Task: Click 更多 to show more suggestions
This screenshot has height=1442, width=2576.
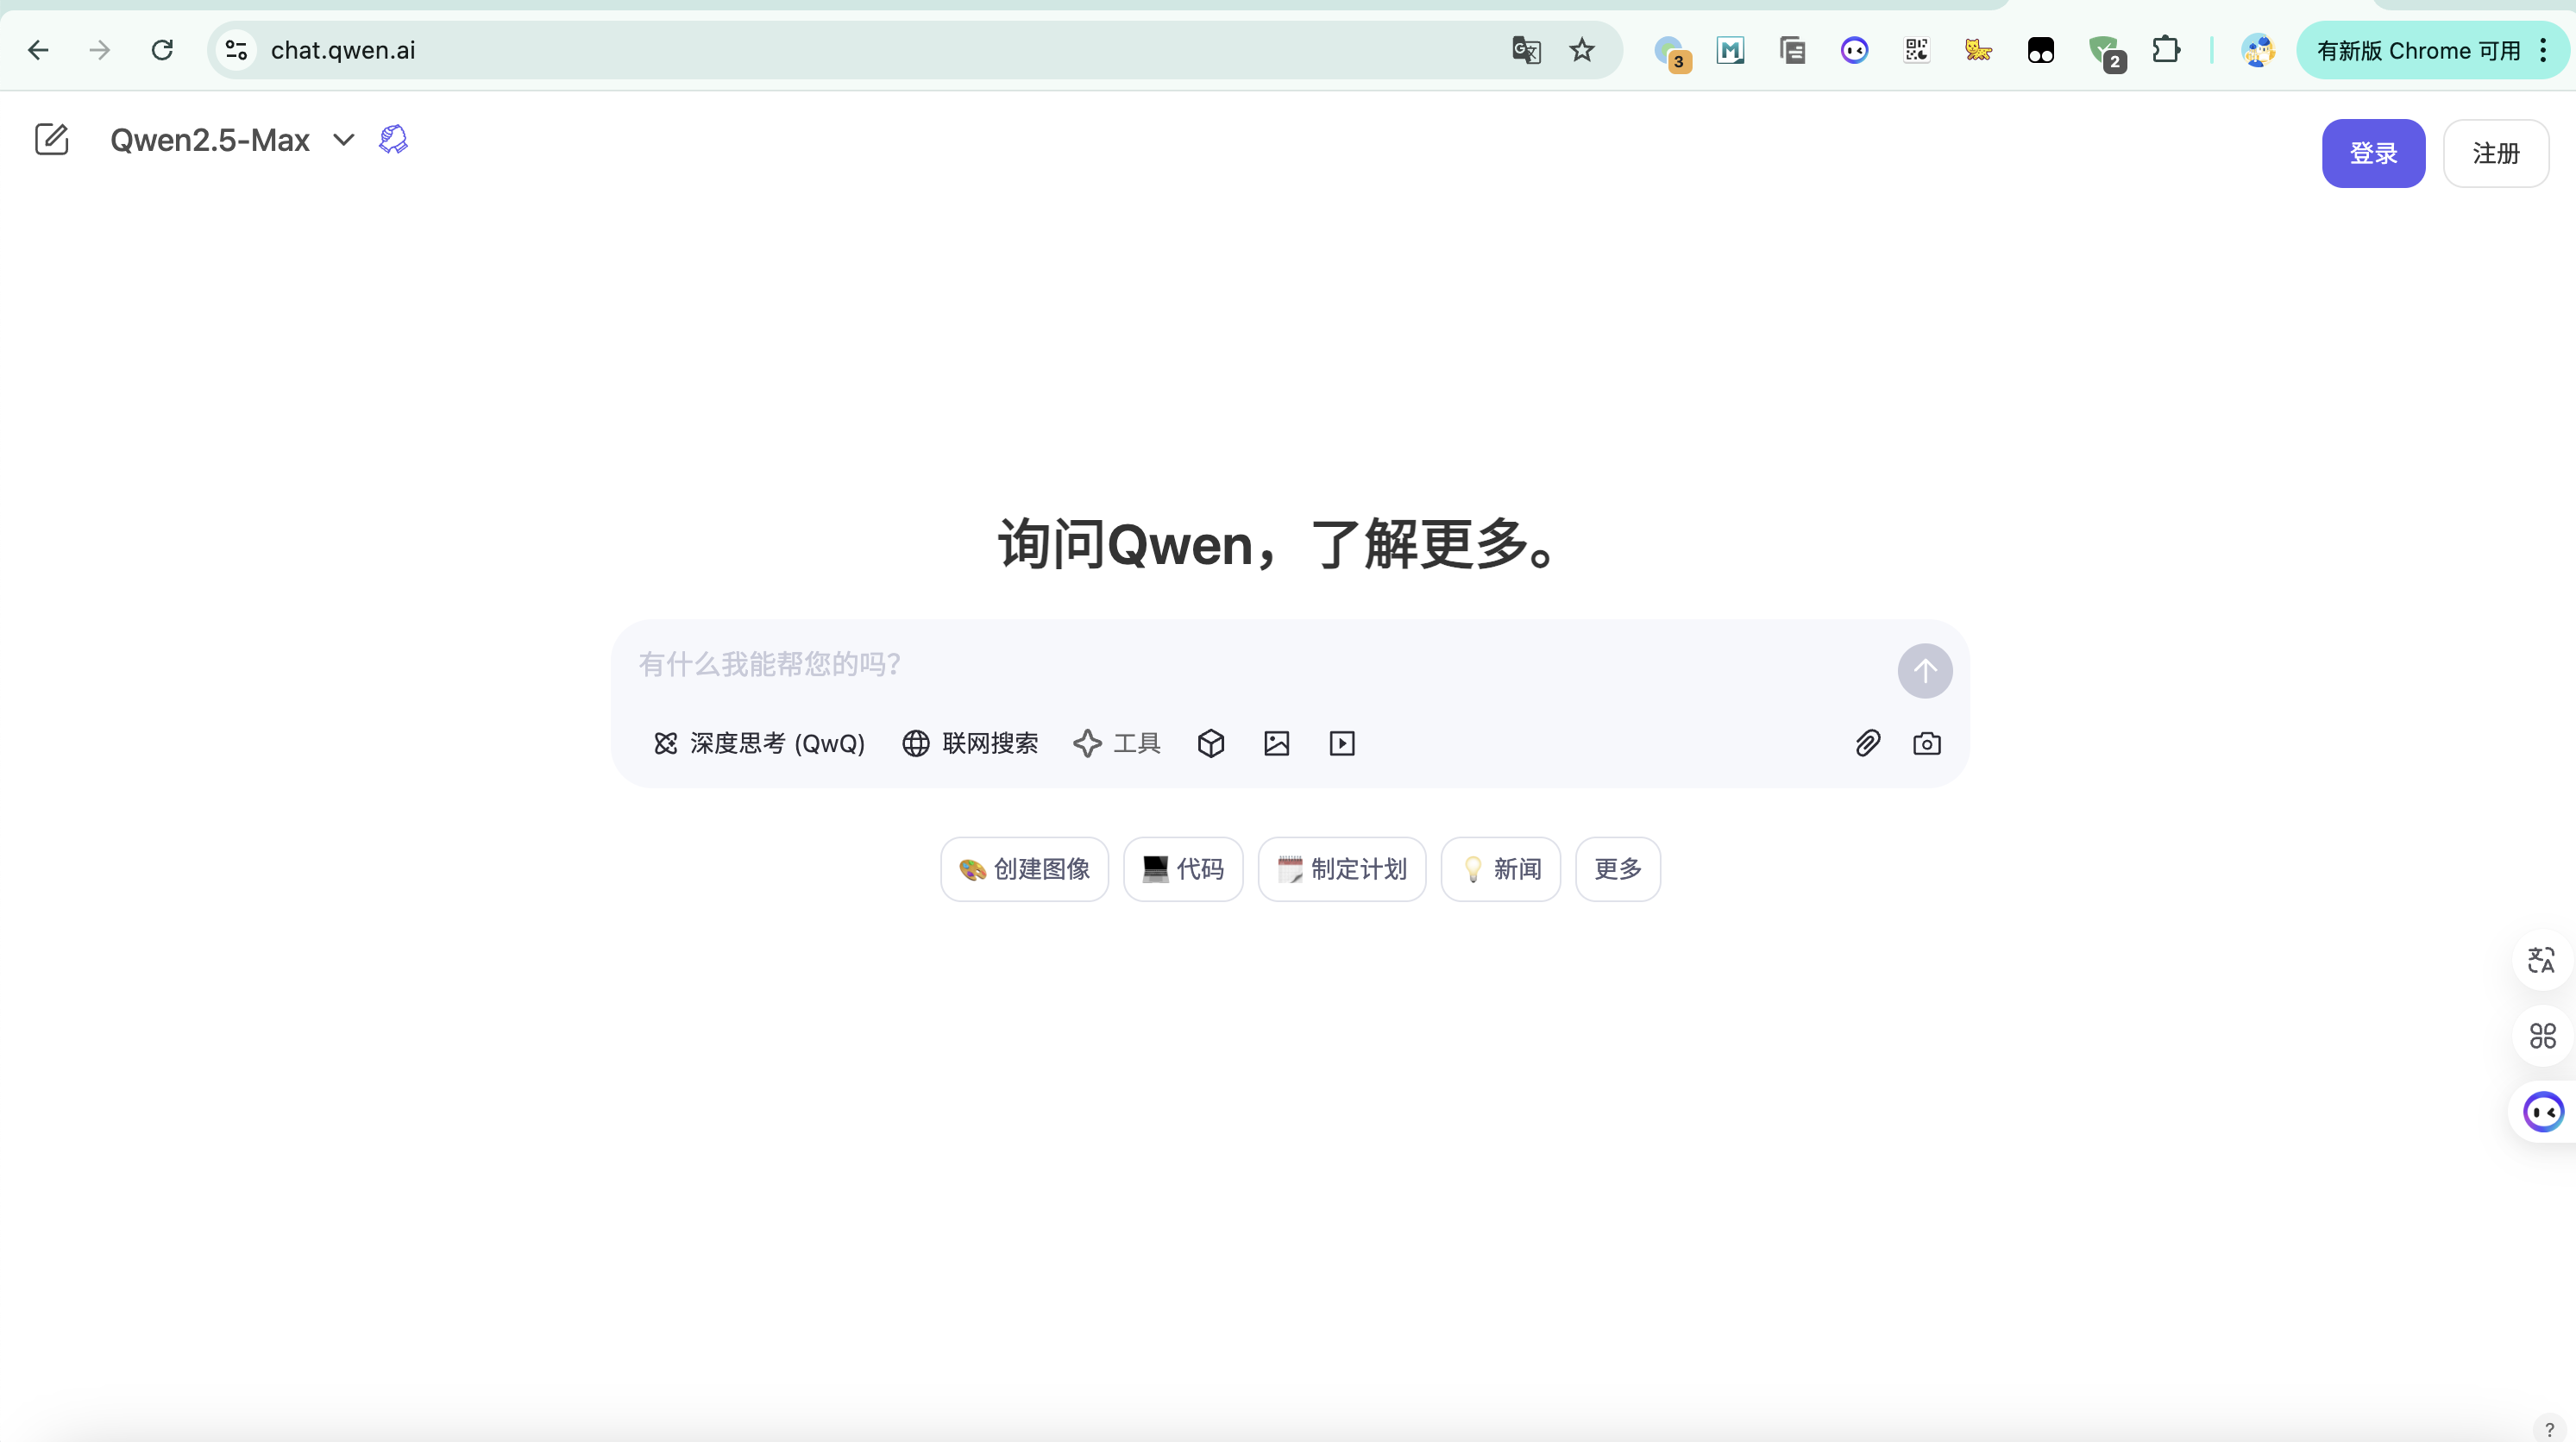Action: coord(1618,869)
